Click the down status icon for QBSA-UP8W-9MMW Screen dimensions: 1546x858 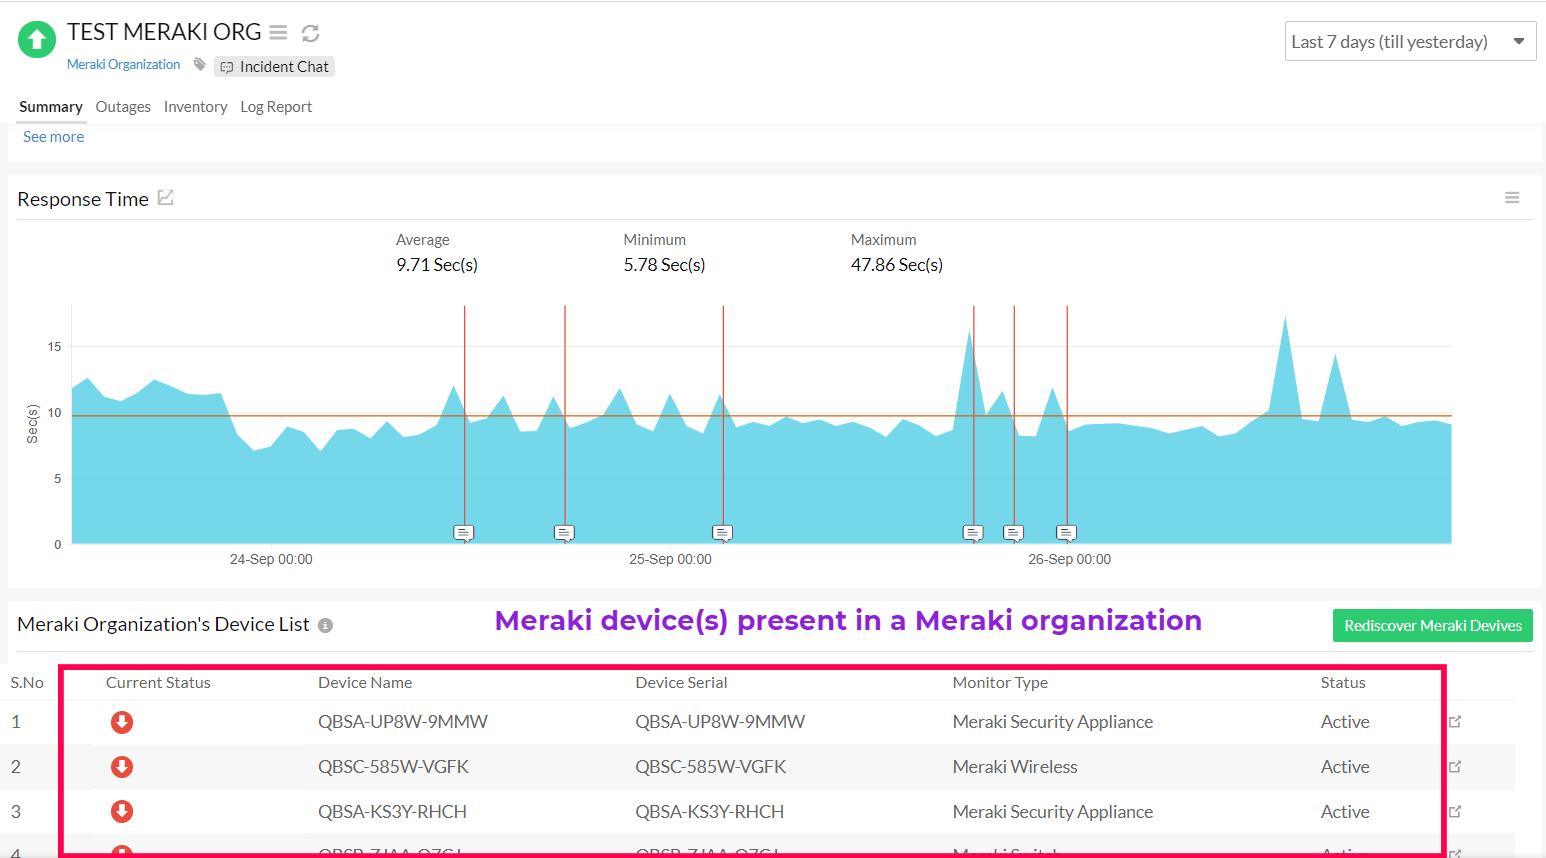click(122, 722)
